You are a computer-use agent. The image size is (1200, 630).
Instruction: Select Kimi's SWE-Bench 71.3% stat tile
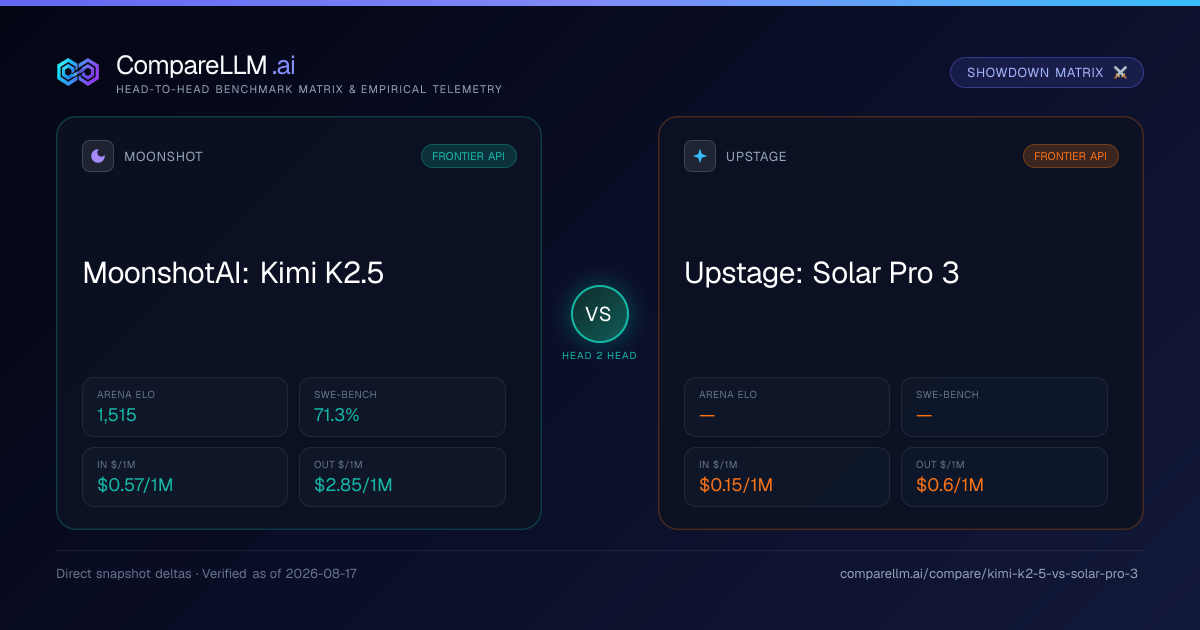(x=402, y=407)
